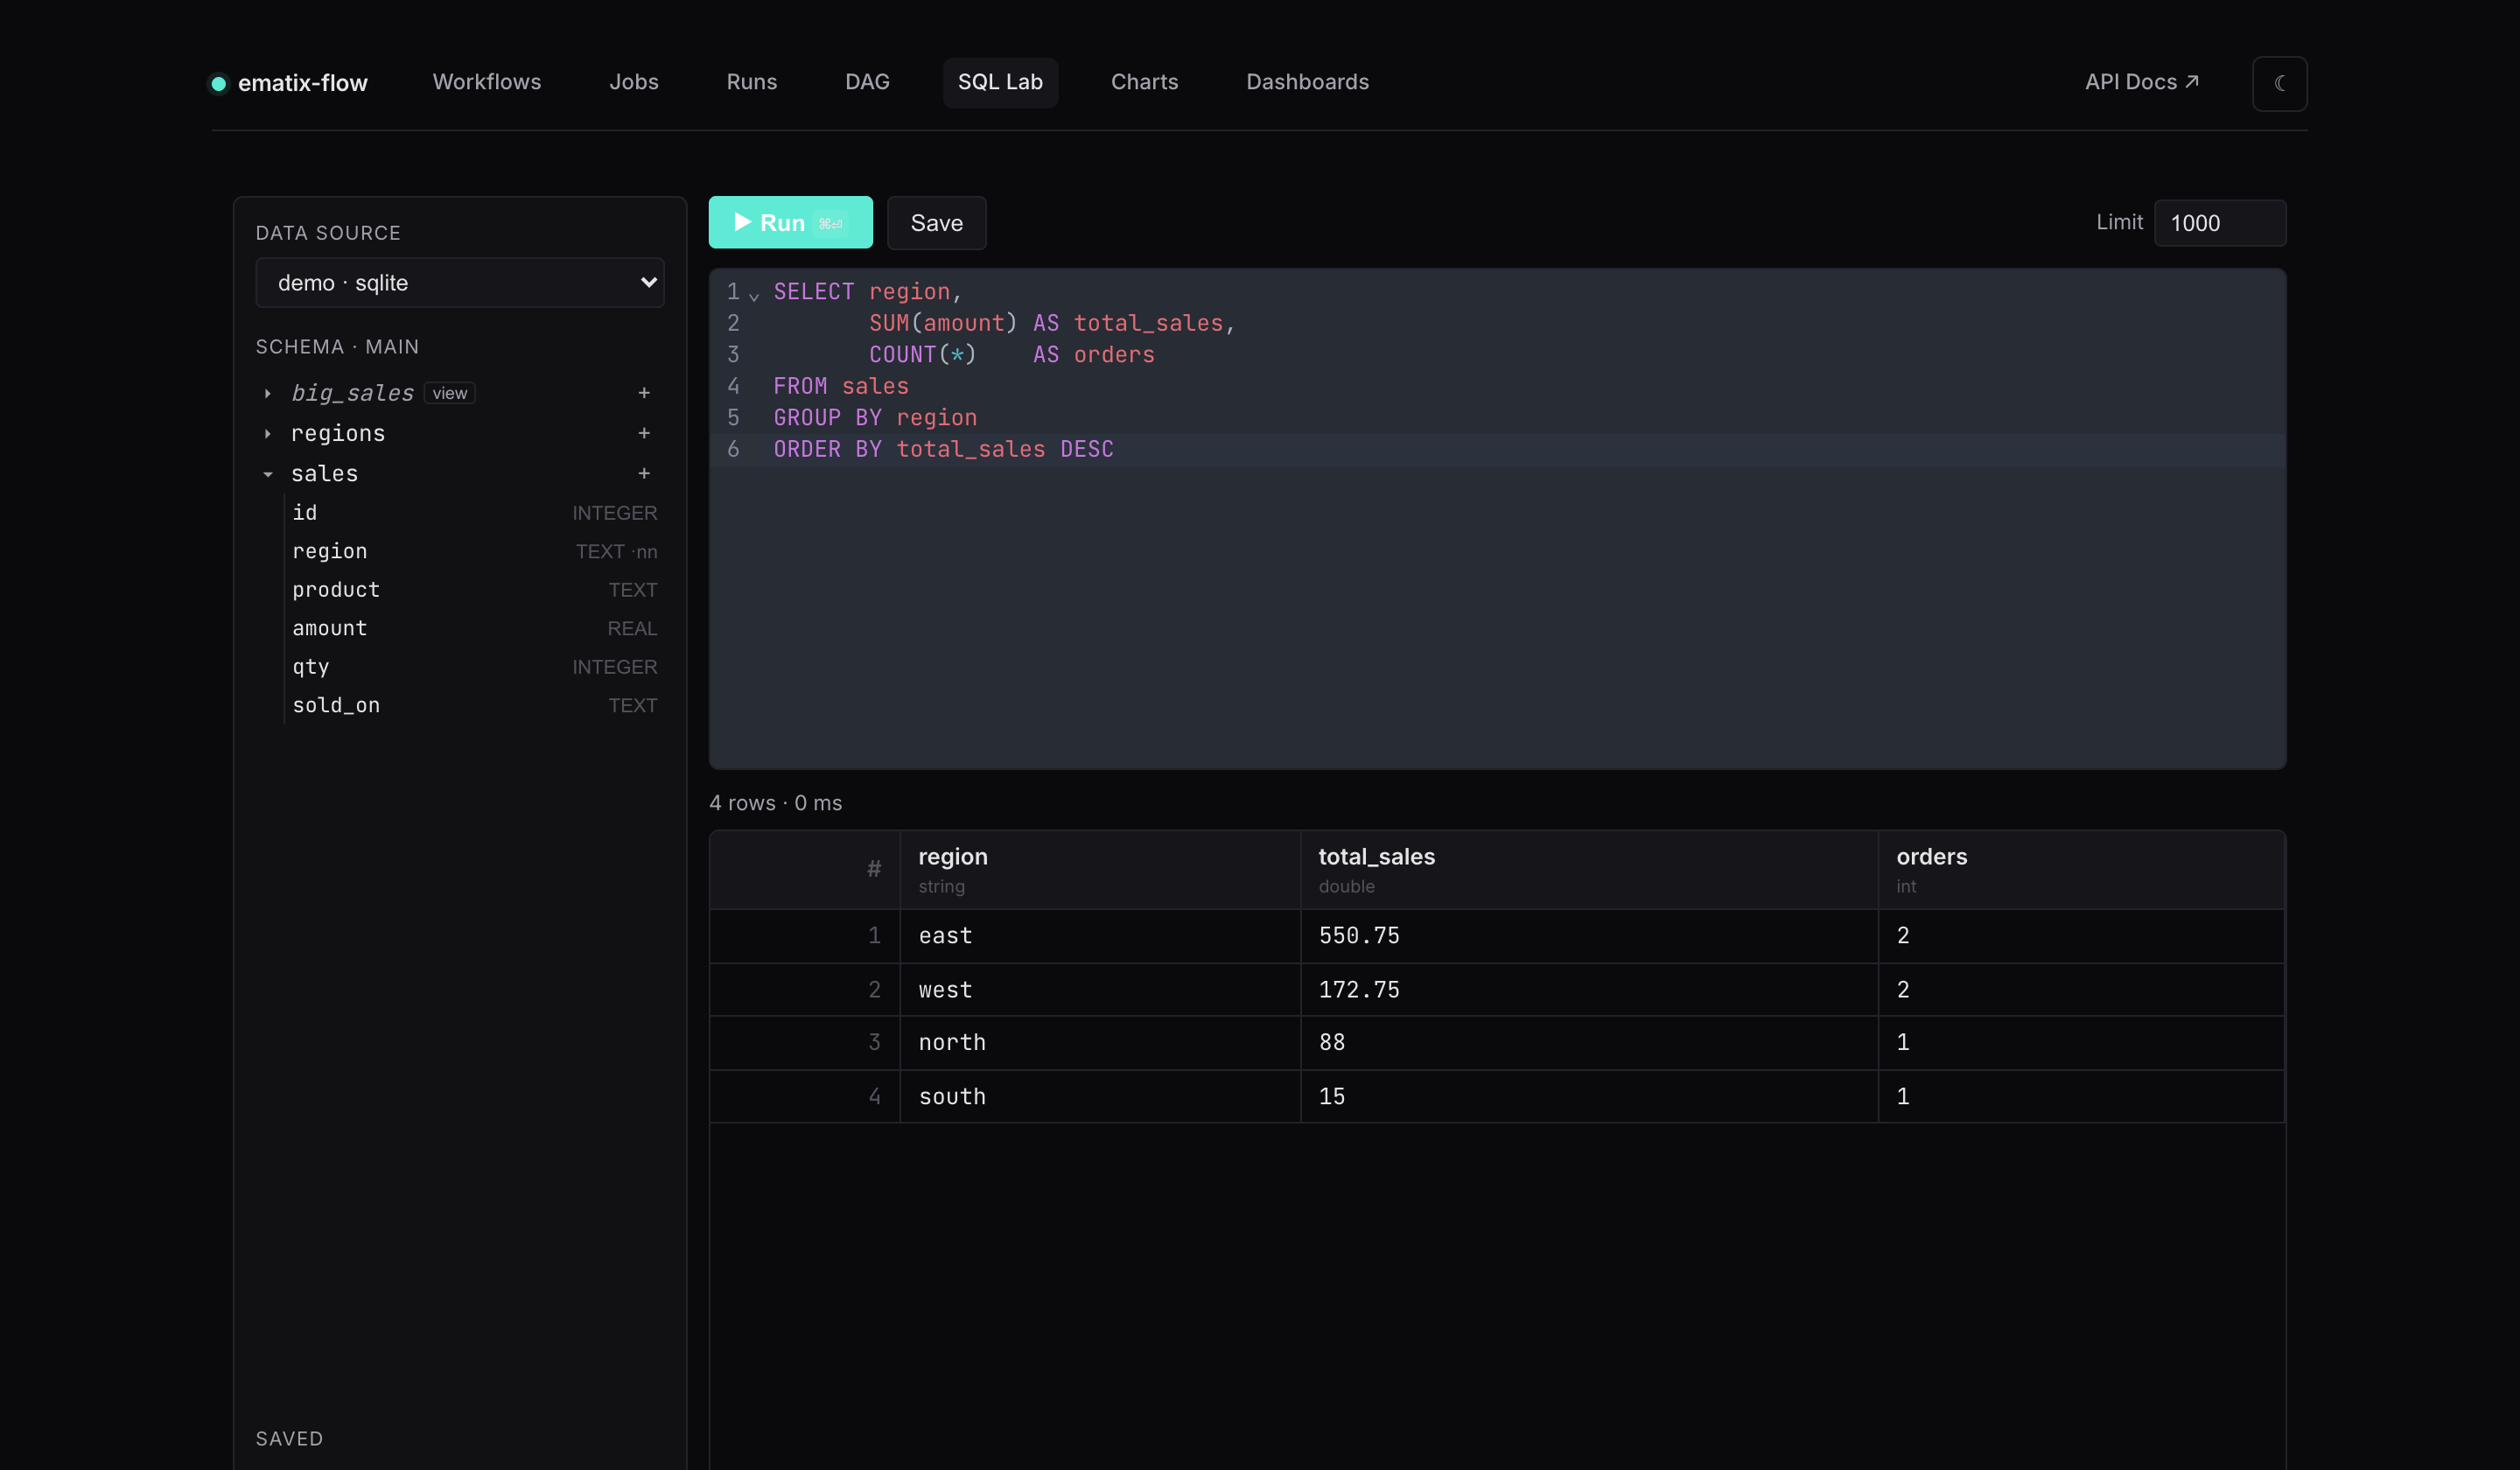Click the ematix-flow logo dot
Viewport: 2520px width, 1470px height.
pos(218,83)
